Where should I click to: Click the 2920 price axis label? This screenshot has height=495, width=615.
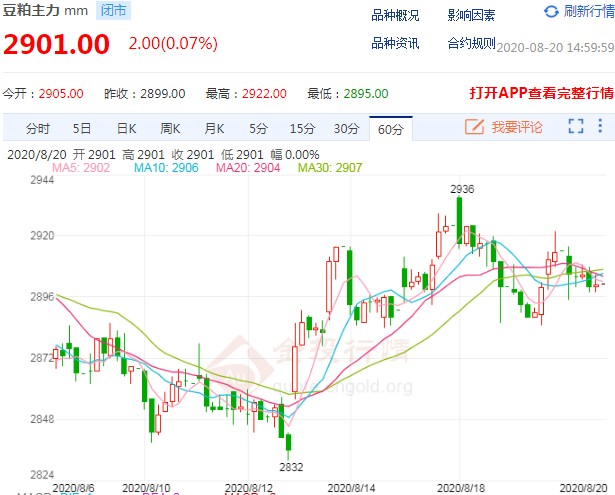[42, 235]
